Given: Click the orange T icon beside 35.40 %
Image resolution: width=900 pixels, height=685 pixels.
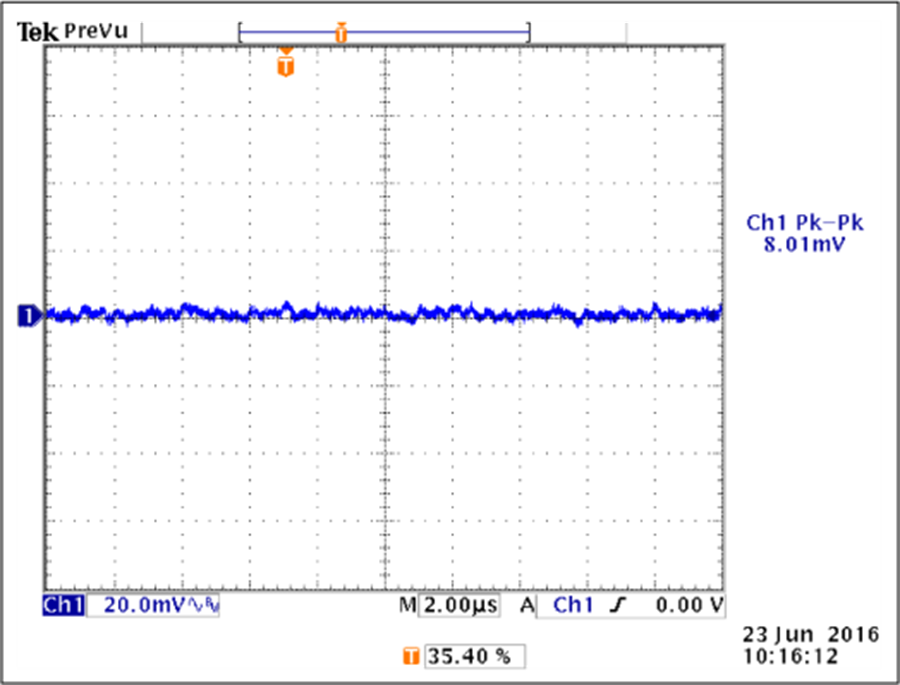Looking at the screenshot, I should [410, 657].
